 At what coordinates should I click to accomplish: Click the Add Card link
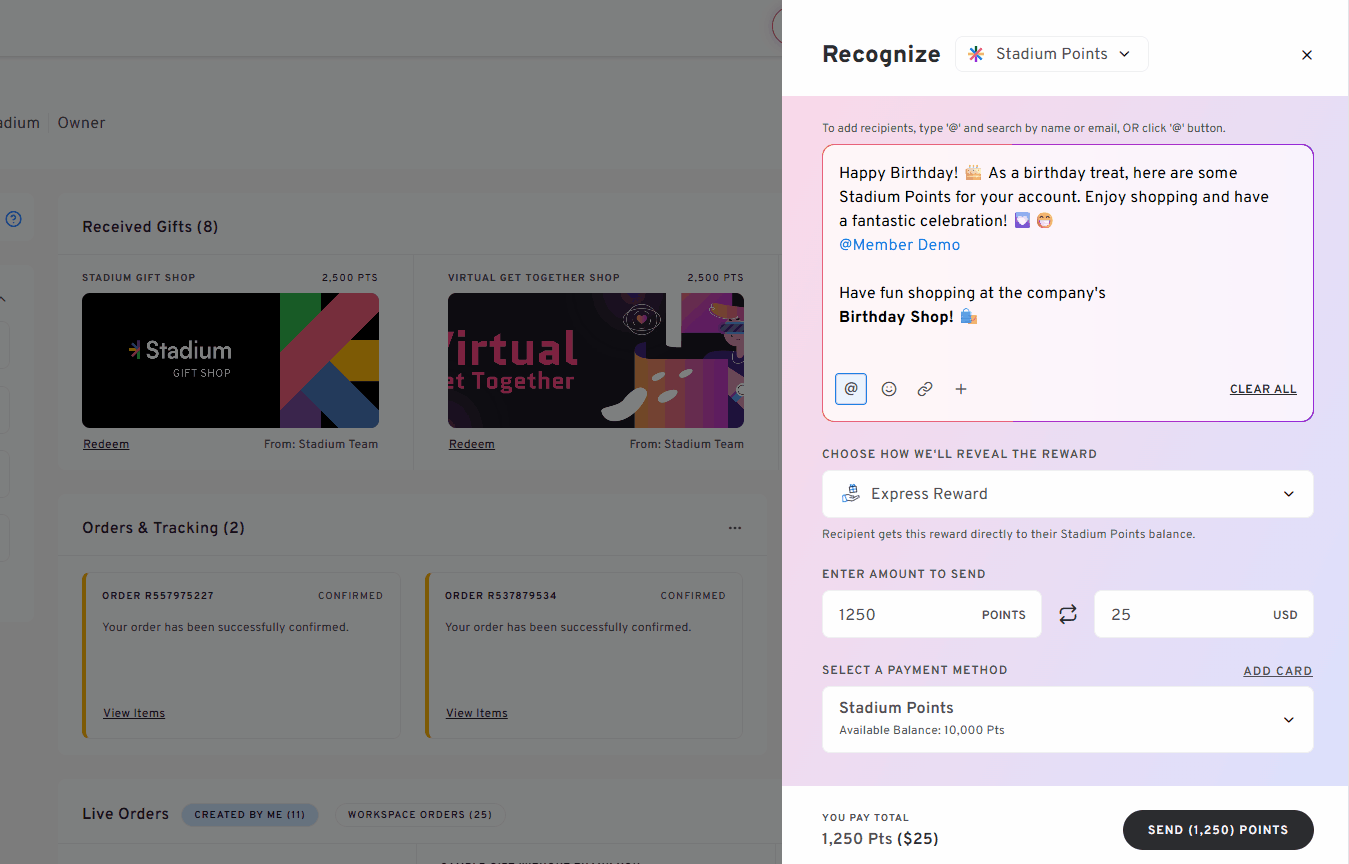point(1278,671)
